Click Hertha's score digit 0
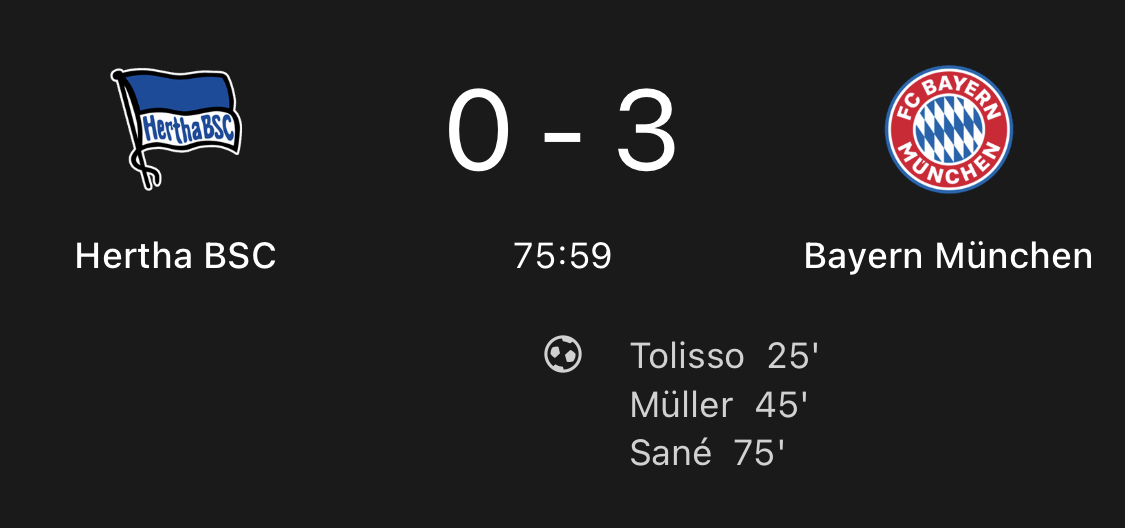Screen dimensions: 1125x528 (479, 131)
